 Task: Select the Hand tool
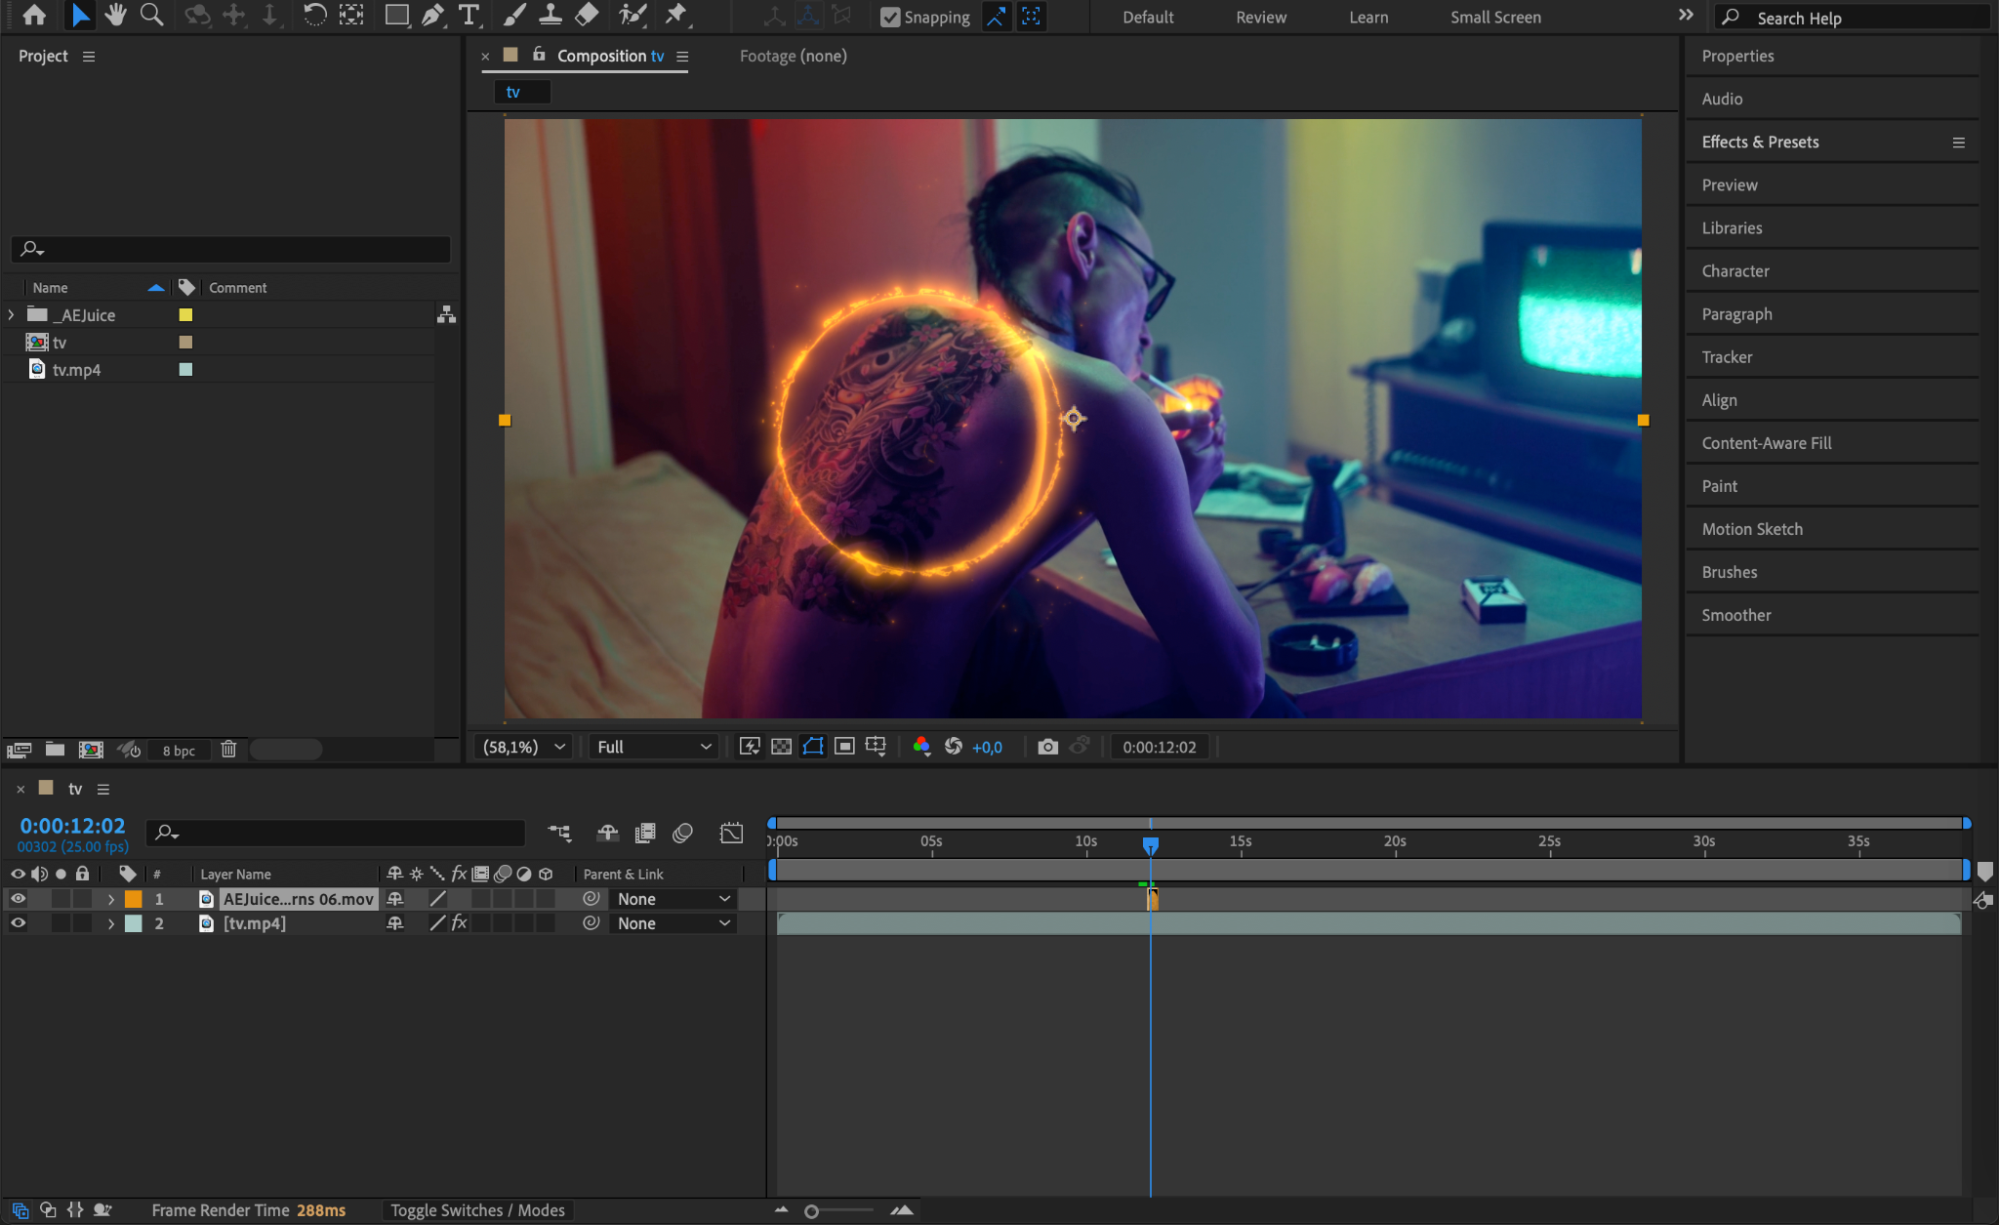click(115, 15)
